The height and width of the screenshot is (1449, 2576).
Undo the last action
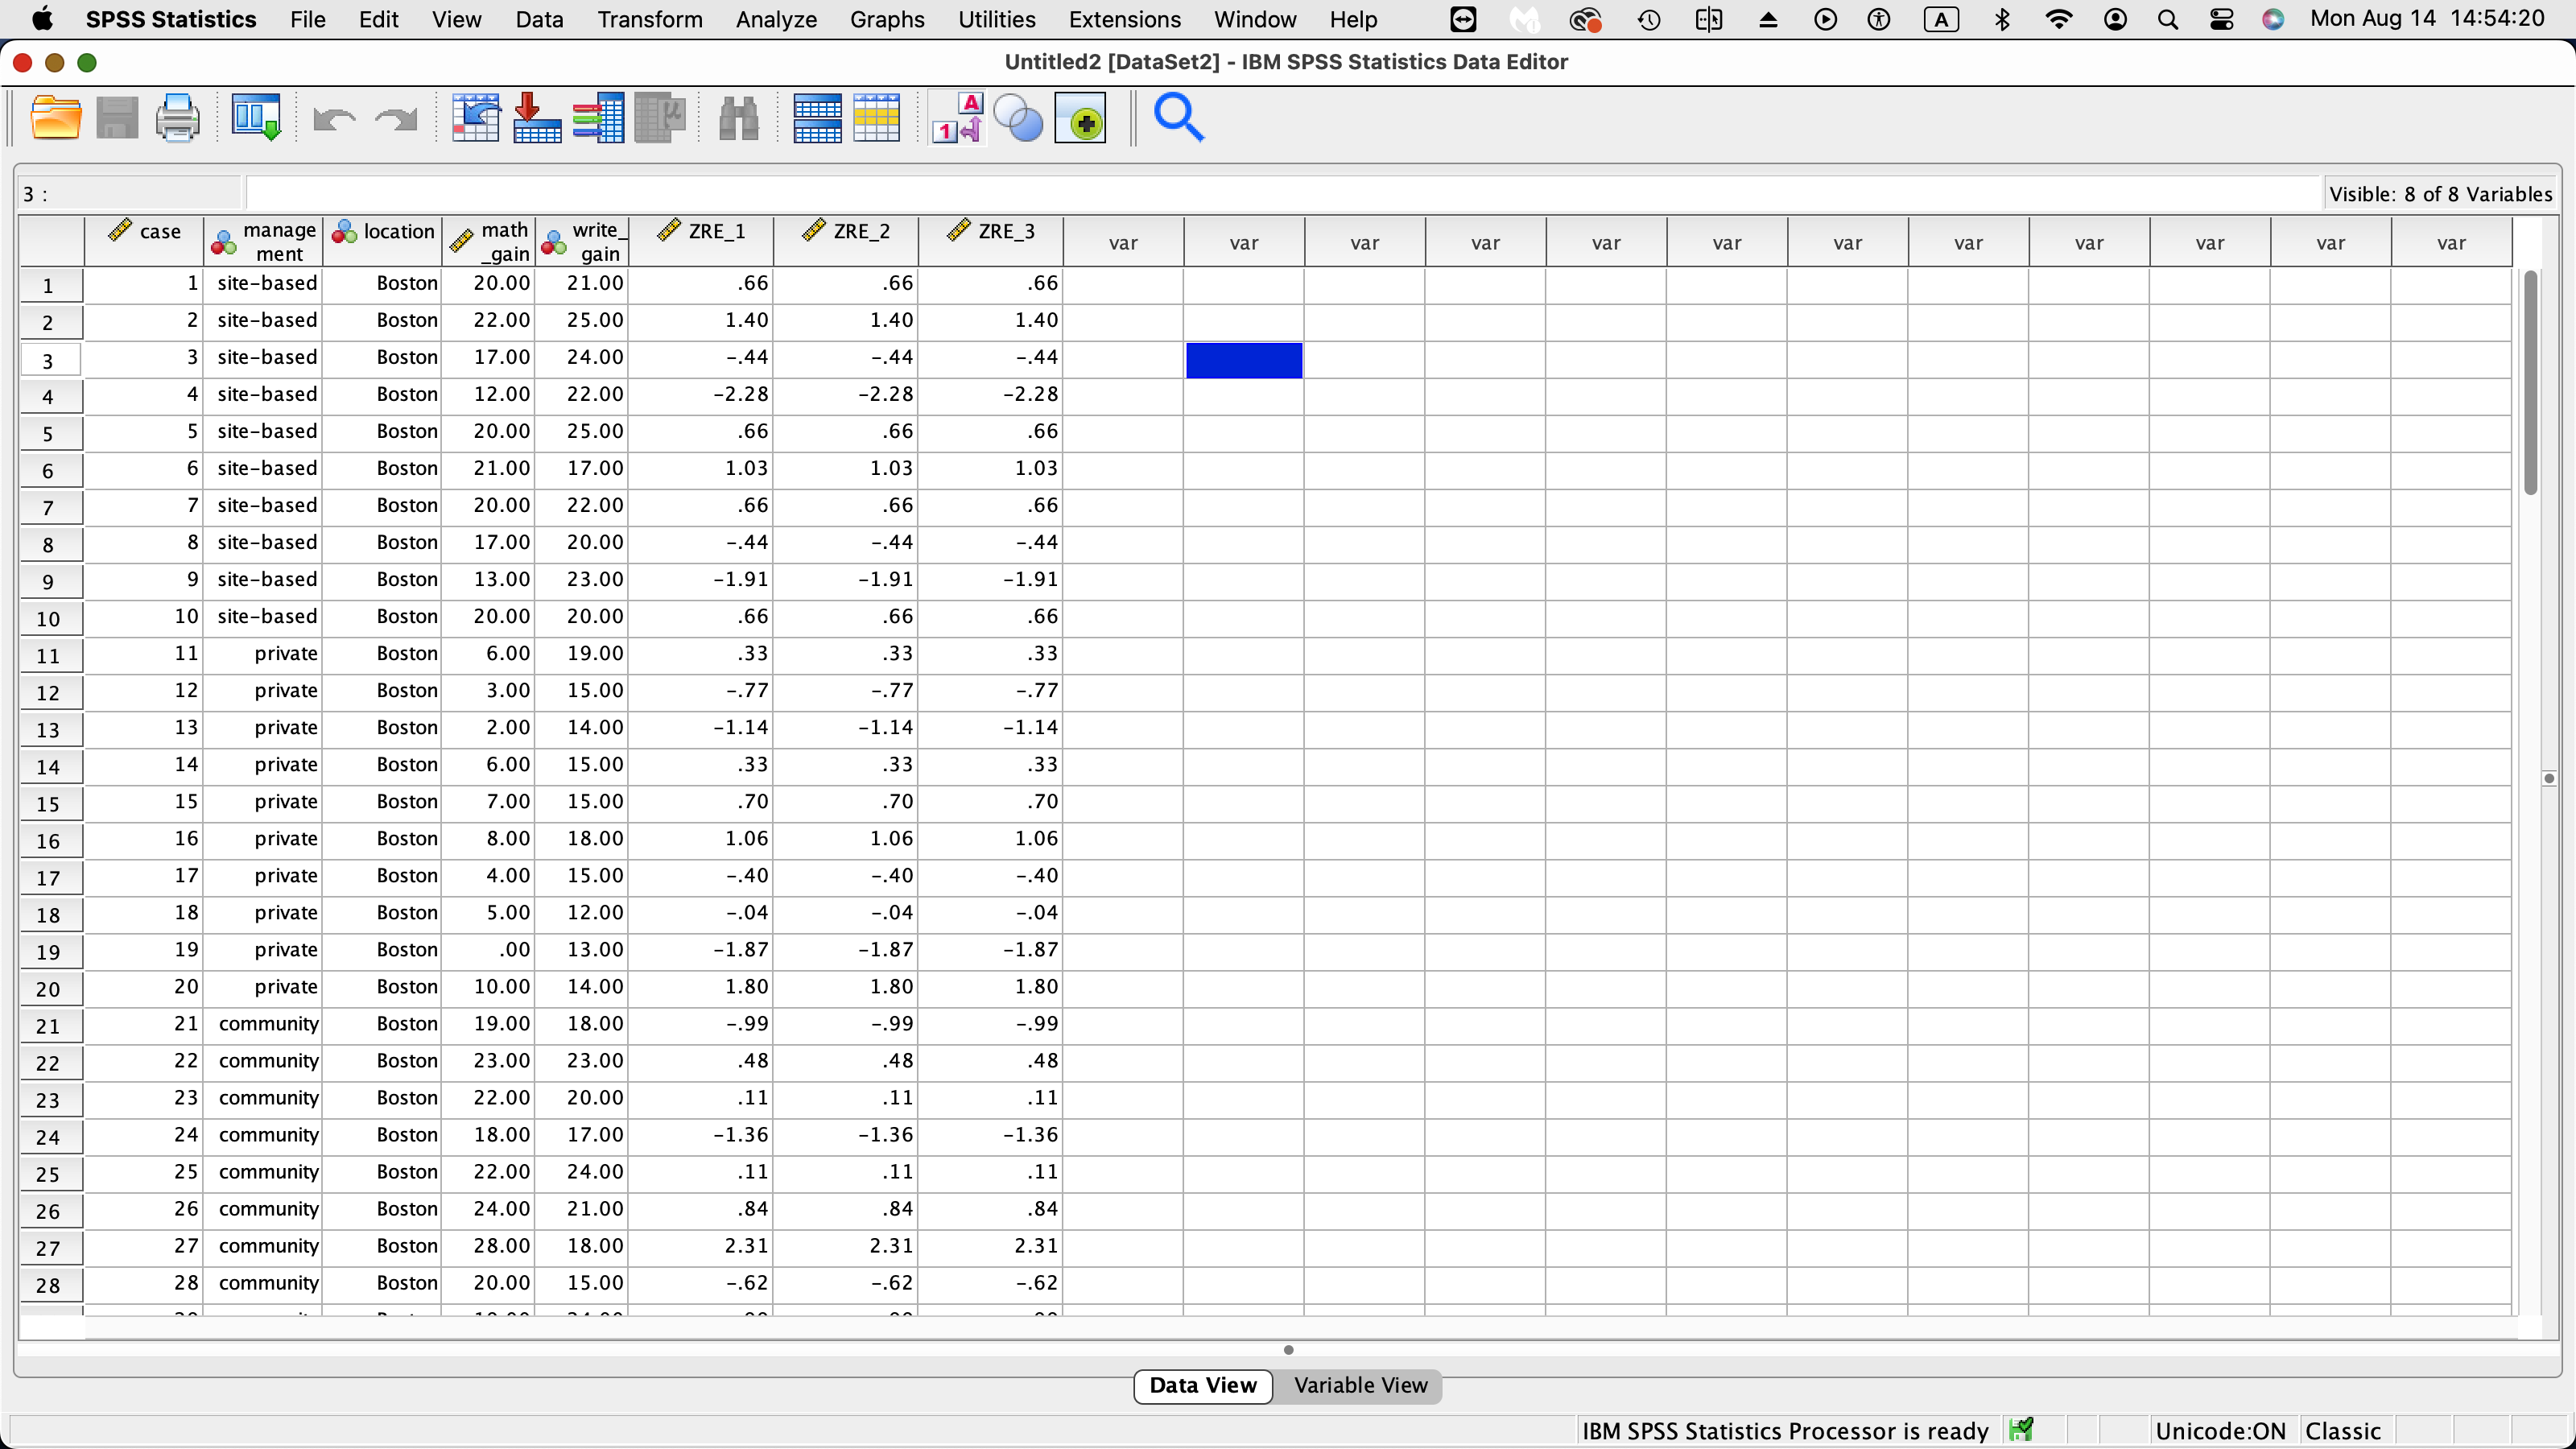coord(334,117)
